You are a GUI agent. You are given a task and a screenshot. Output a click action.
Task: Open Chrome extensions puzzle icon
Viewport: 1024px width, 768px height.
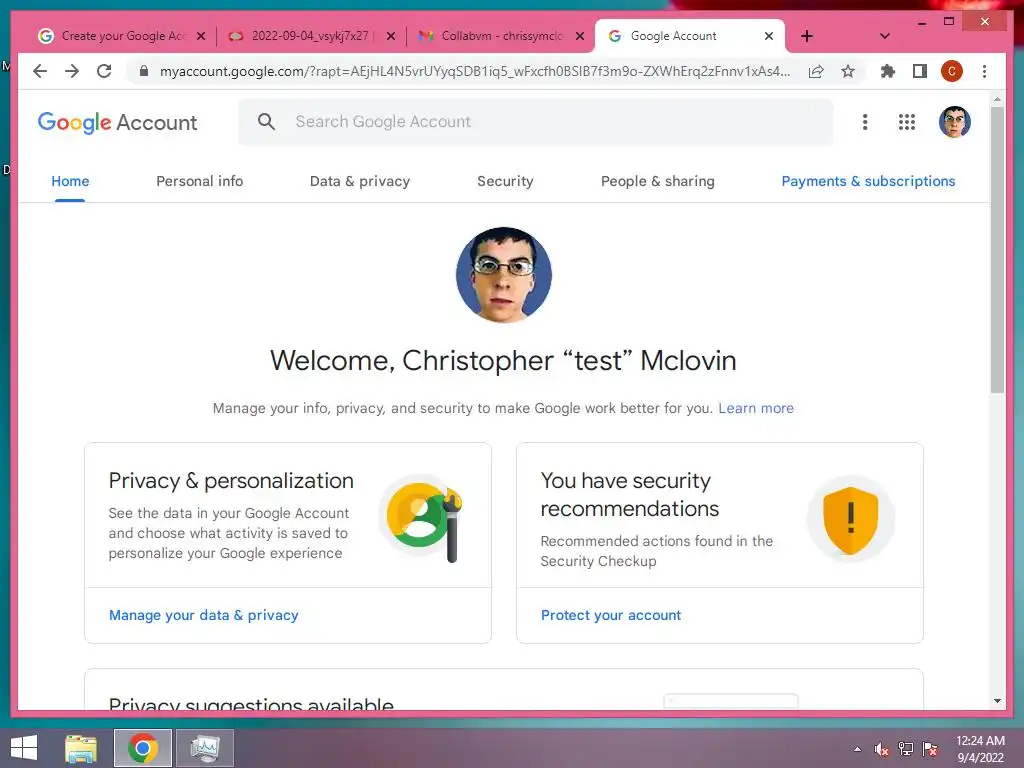click(x=888, y=71)
